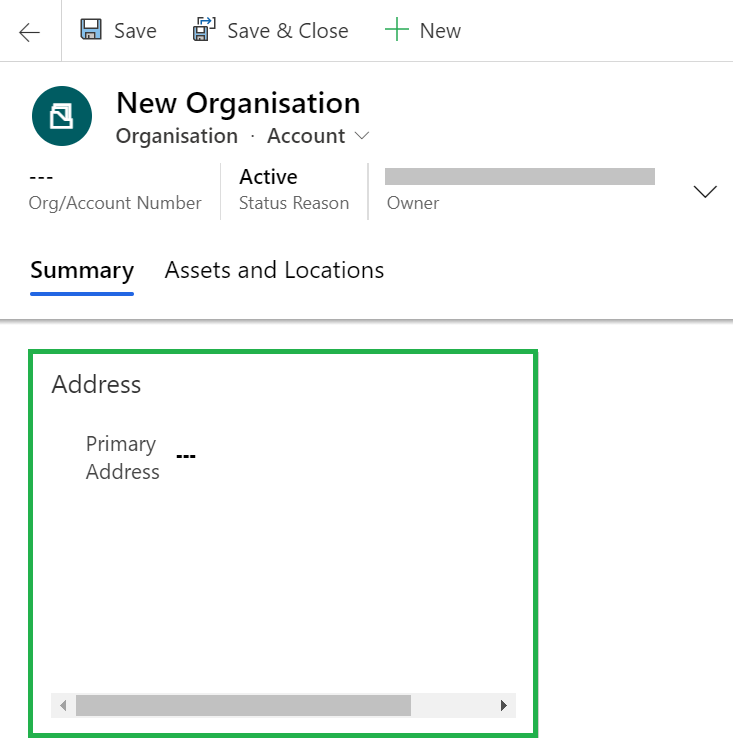The image size is (733, 738).
Task: Select the Active Status Reason field
Action: 268,177
